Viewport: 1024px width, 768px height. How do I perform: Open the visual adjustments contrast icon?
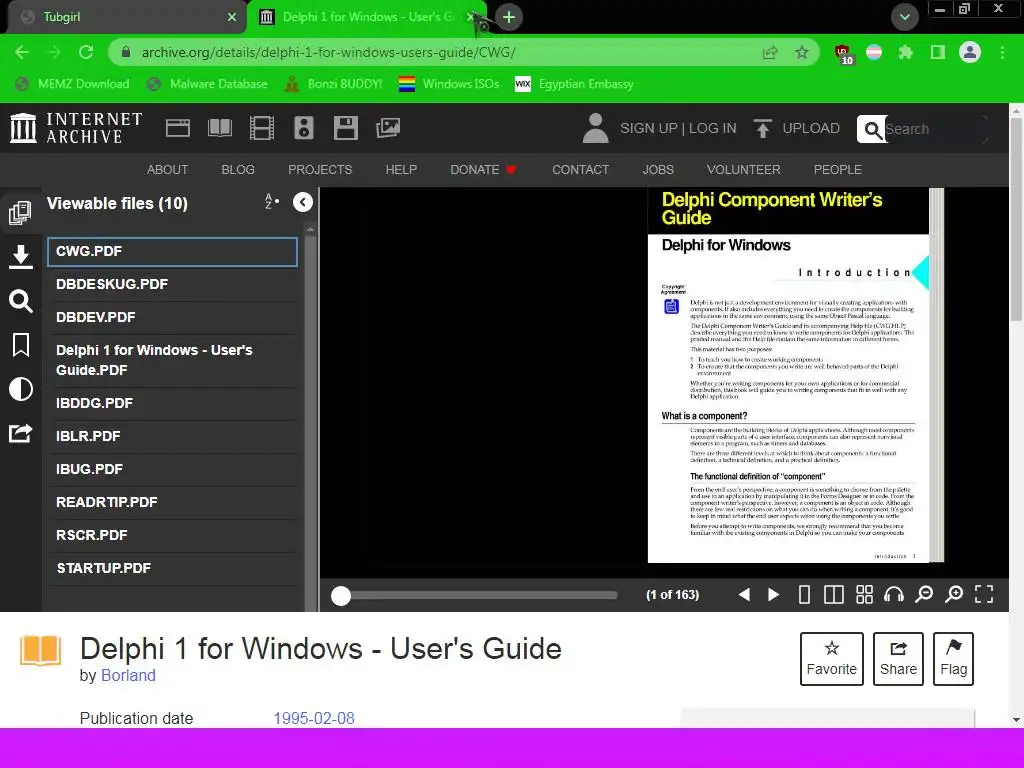[20, 389]
